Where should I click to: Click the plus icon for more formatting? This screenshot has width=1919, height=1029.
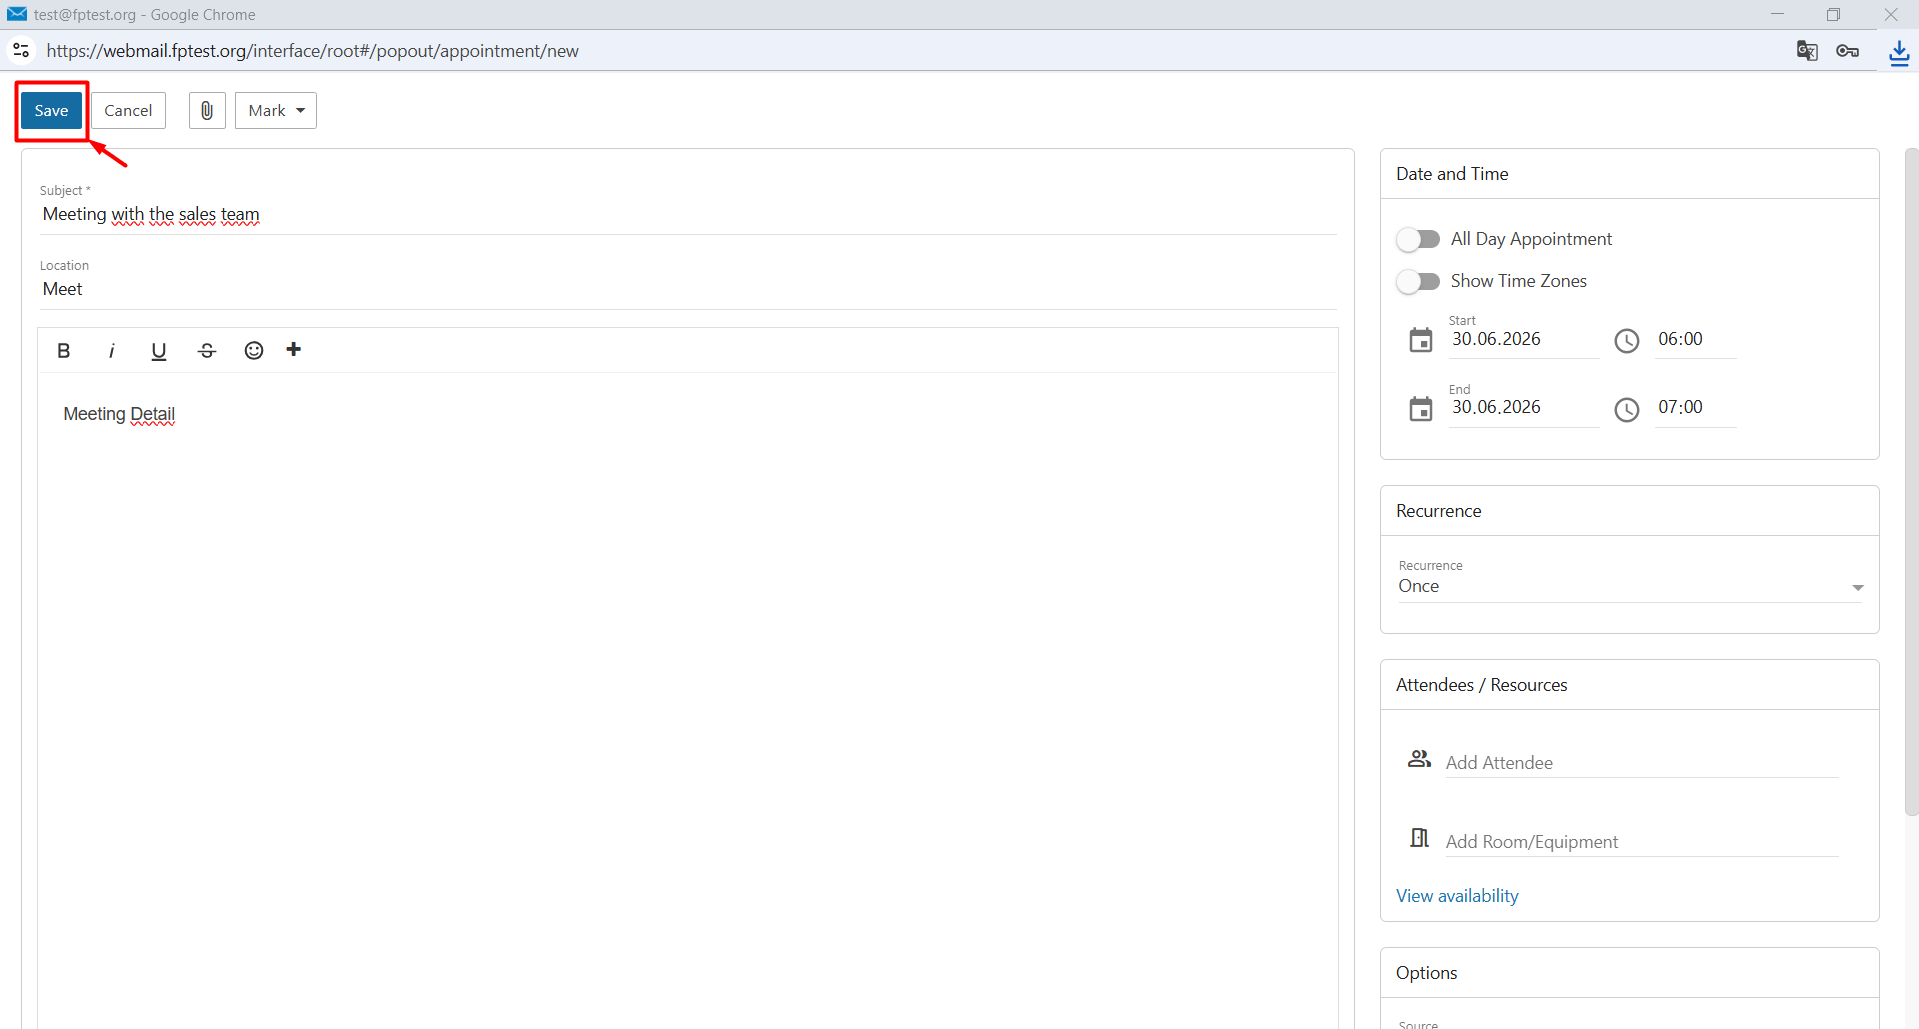[x=294, y=350]
